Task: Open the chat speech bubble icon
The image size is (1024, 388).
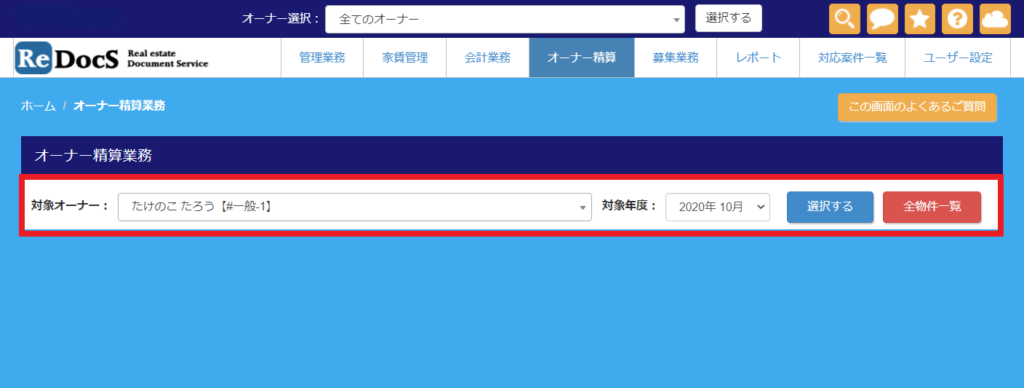Action: [x=882, y=19]
